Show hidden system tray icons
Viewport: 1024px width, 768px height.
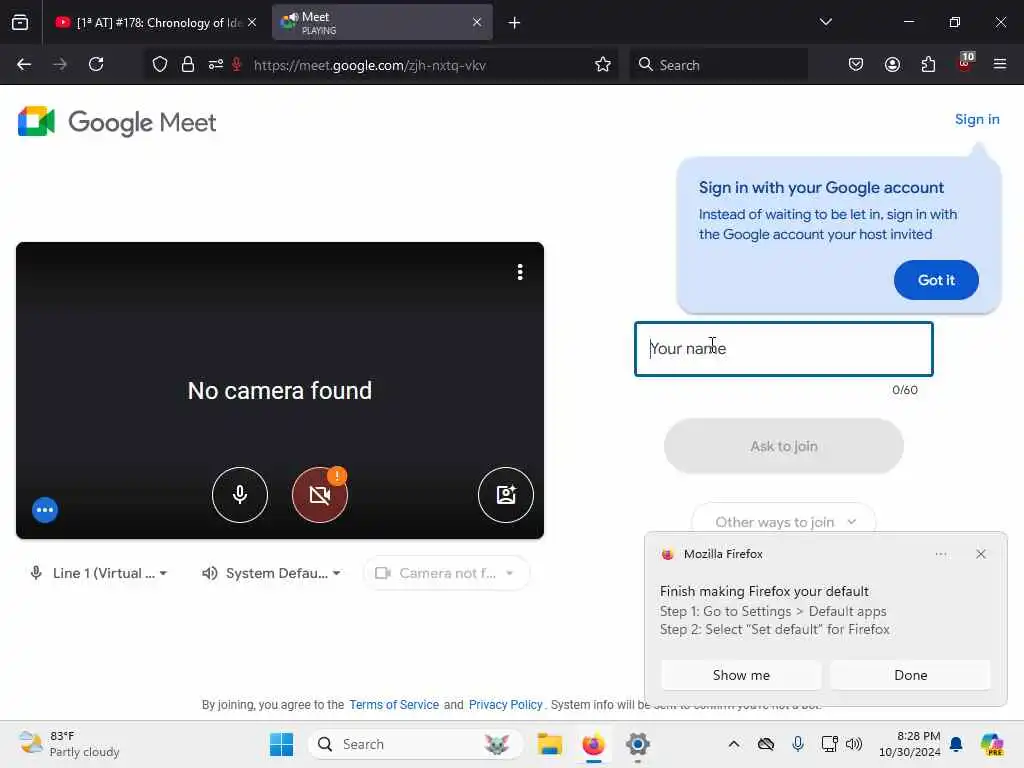[734, 744]
